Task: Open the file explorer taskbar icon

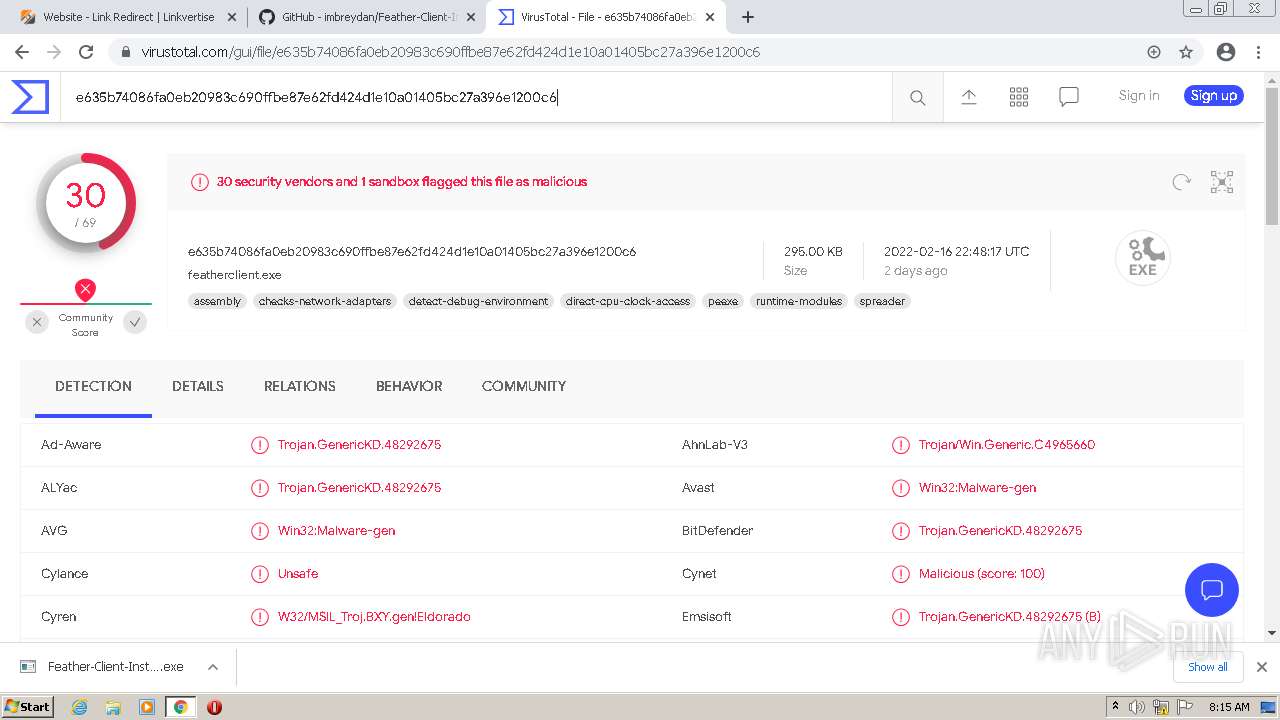Action: click(x=113, y=707)
